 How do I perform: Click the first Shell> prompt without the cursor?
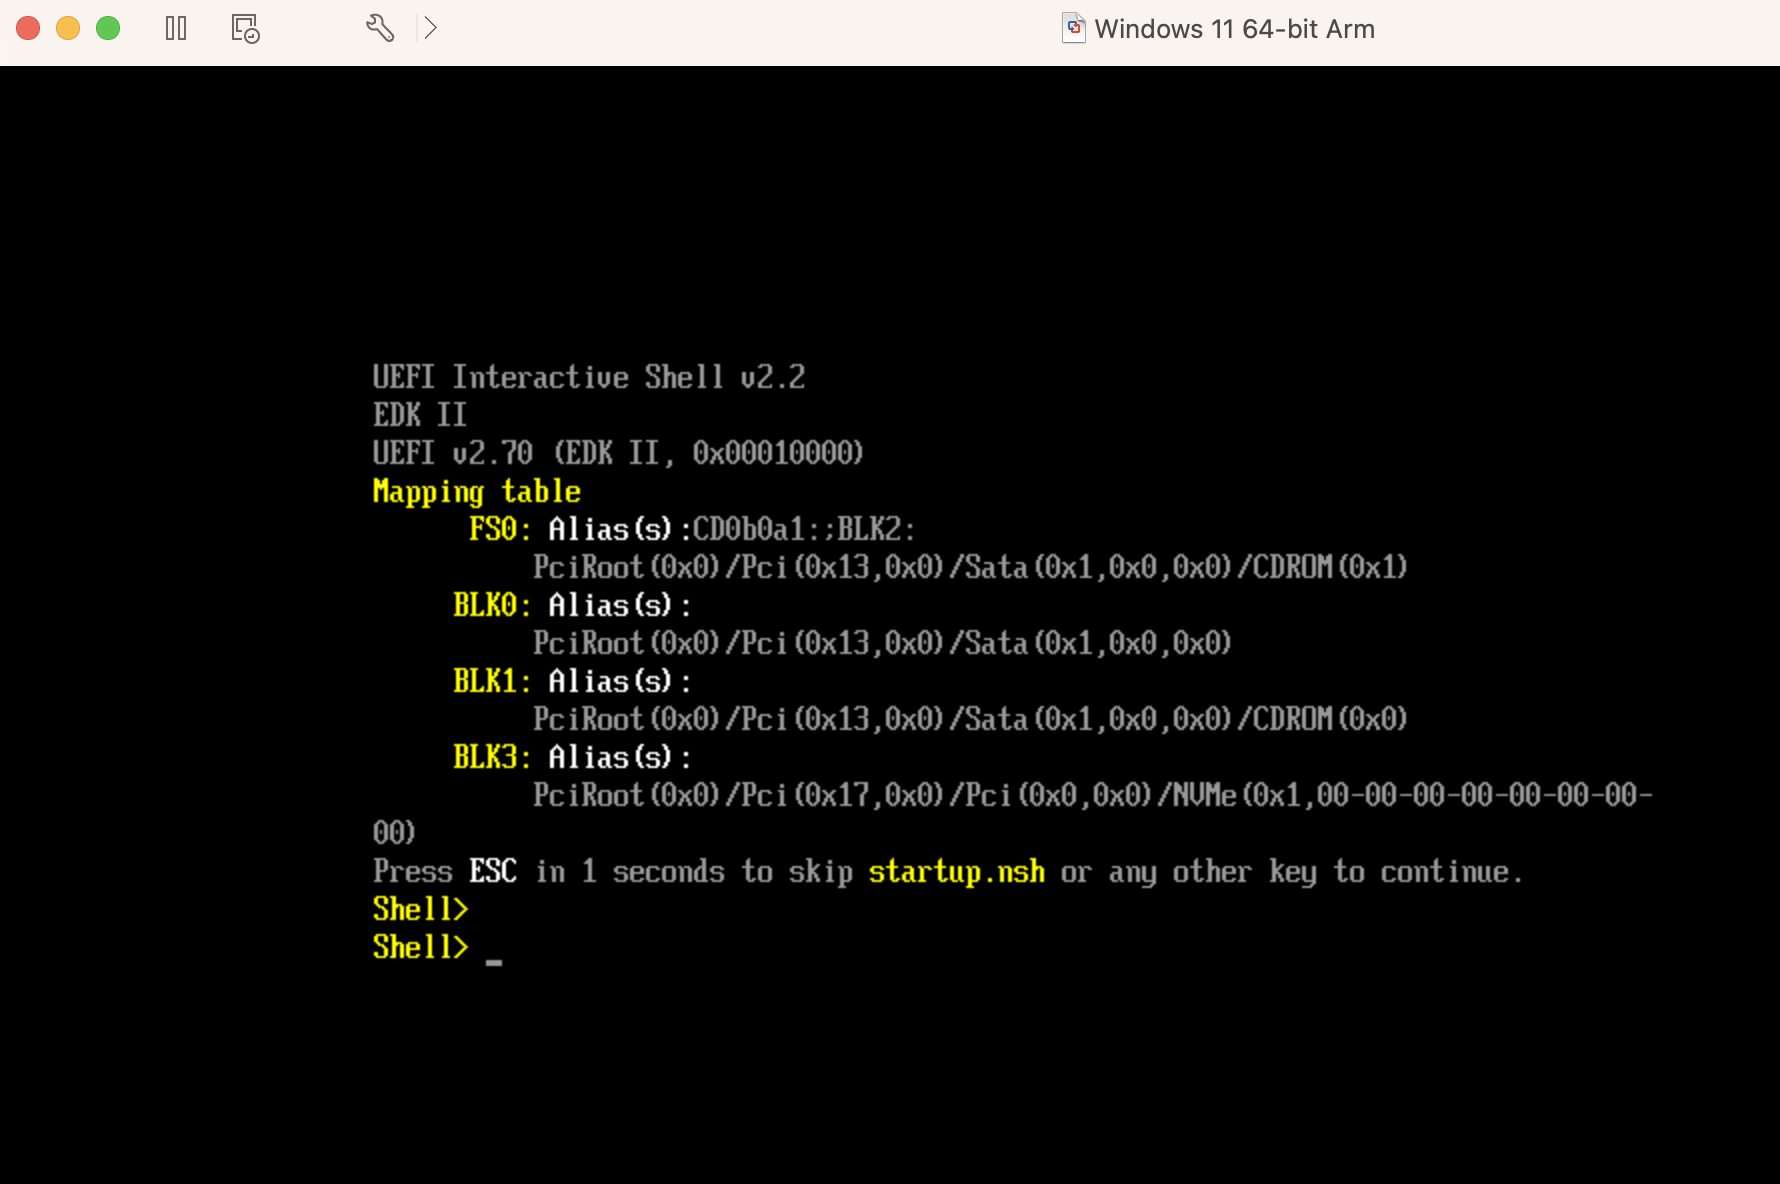(421, 909)
